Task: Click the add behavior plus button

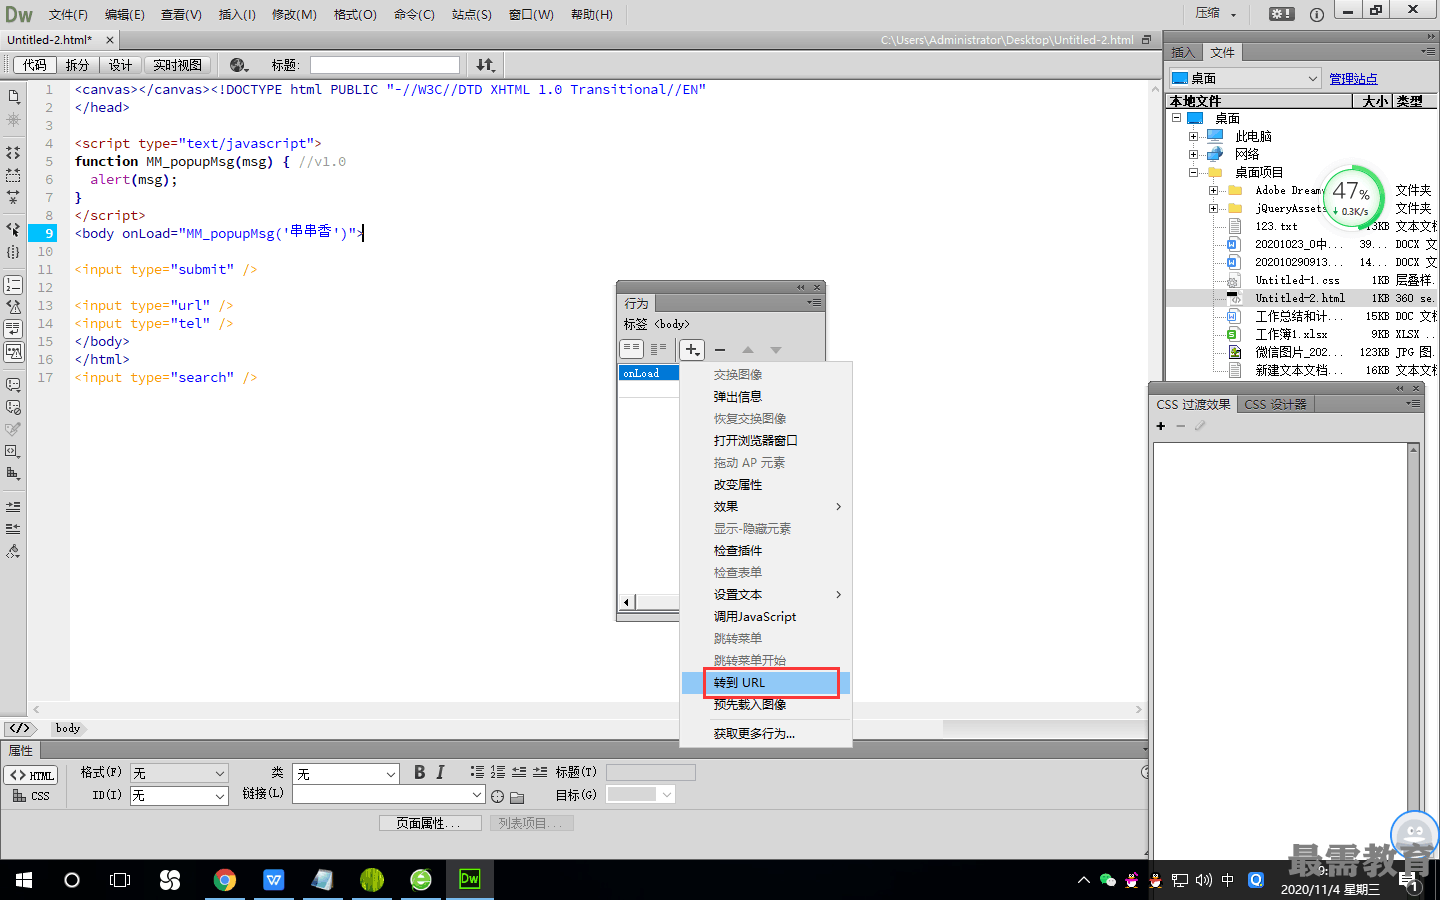Action: pos(692,350)
